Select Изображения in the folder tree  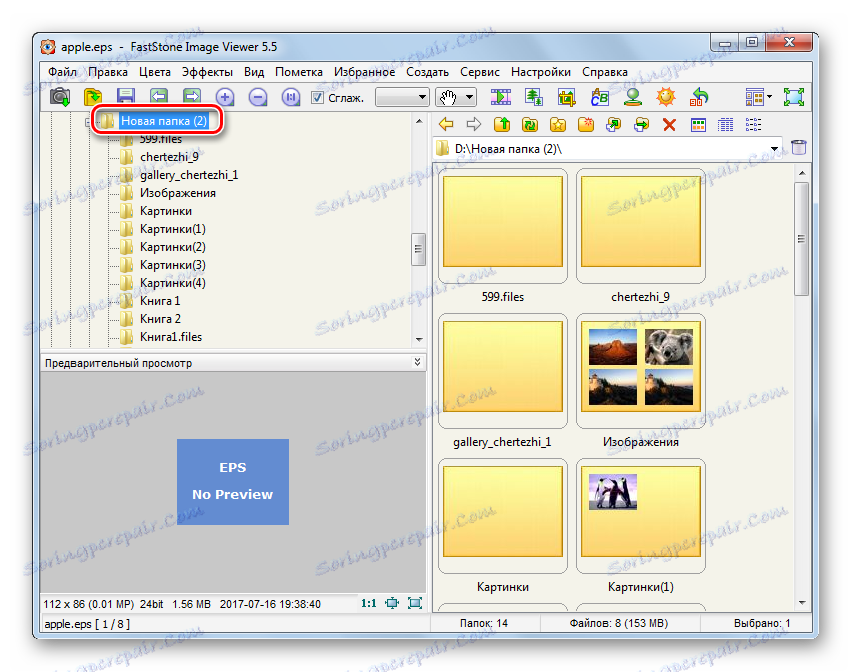coord(178,193)
